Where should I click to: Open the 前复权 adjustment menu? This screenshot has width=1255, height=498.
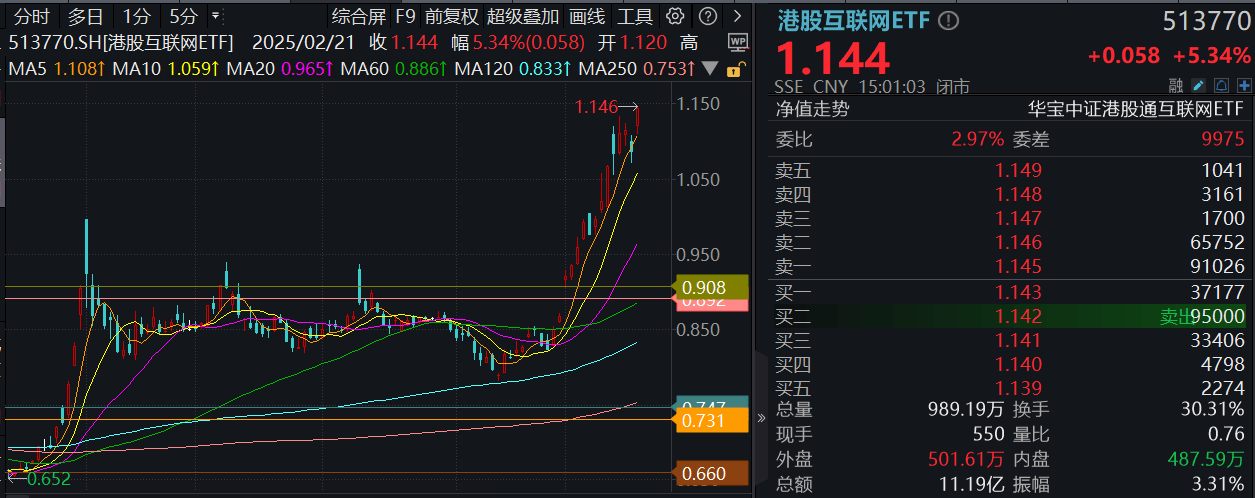pyautogui.click(x=451, y=16)
